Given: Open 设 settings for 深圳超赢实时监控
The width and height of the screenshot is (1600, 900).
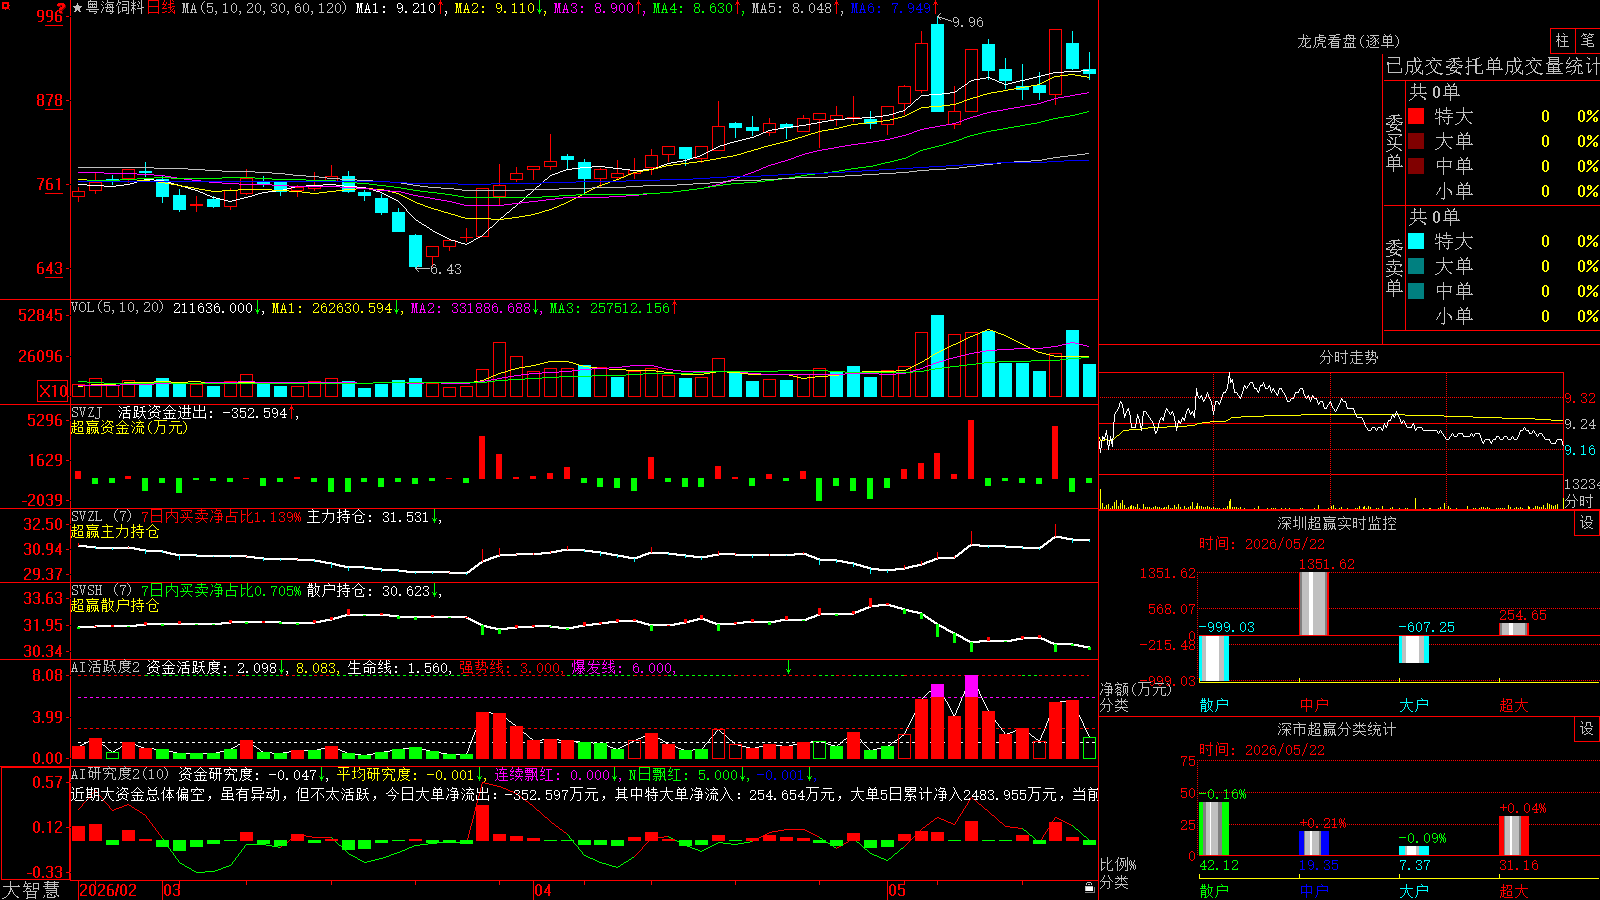Looking at the screenshot, I should [1587, 523].
